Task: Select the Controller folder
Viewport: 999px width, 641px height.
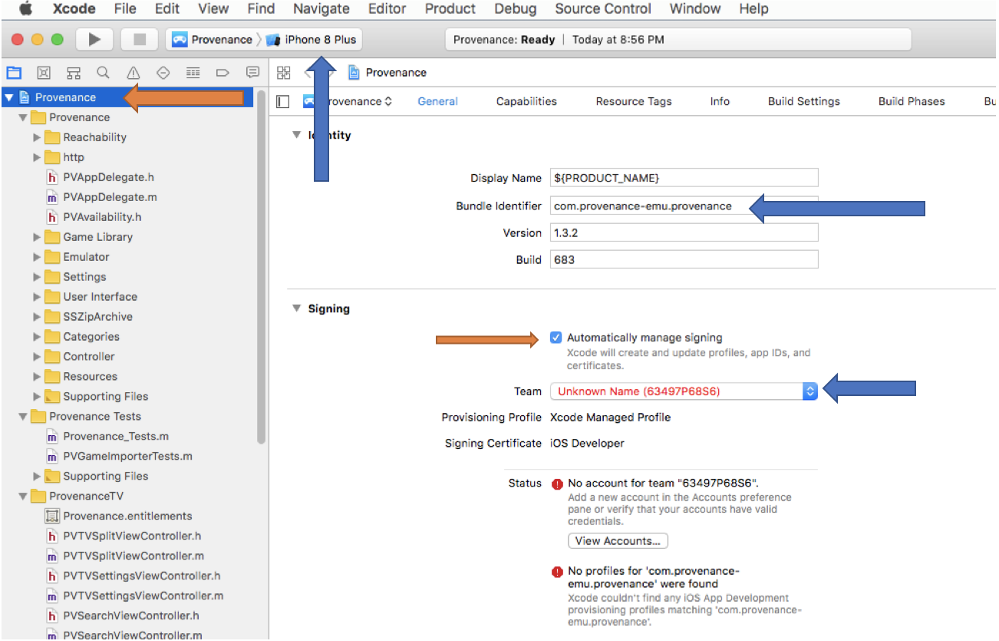Action: pos(80,357)
